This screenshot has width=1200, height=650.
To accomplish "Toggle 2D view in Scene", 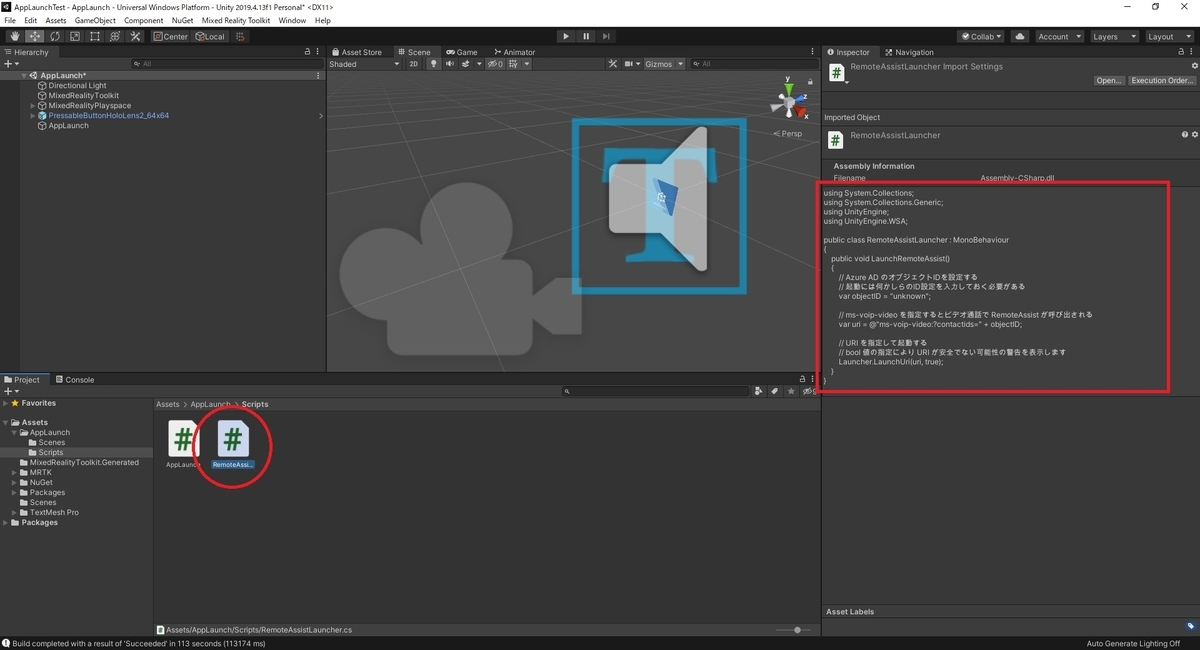I will point(414,64).
